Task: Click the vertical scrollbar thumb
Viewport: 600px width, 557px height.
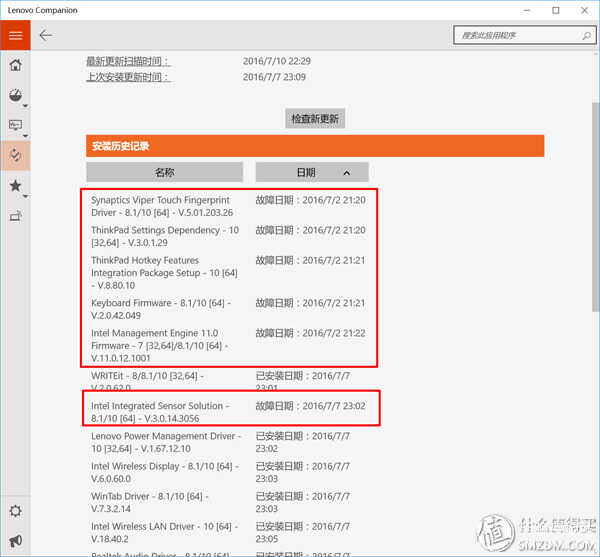Action: pos(595,207)
